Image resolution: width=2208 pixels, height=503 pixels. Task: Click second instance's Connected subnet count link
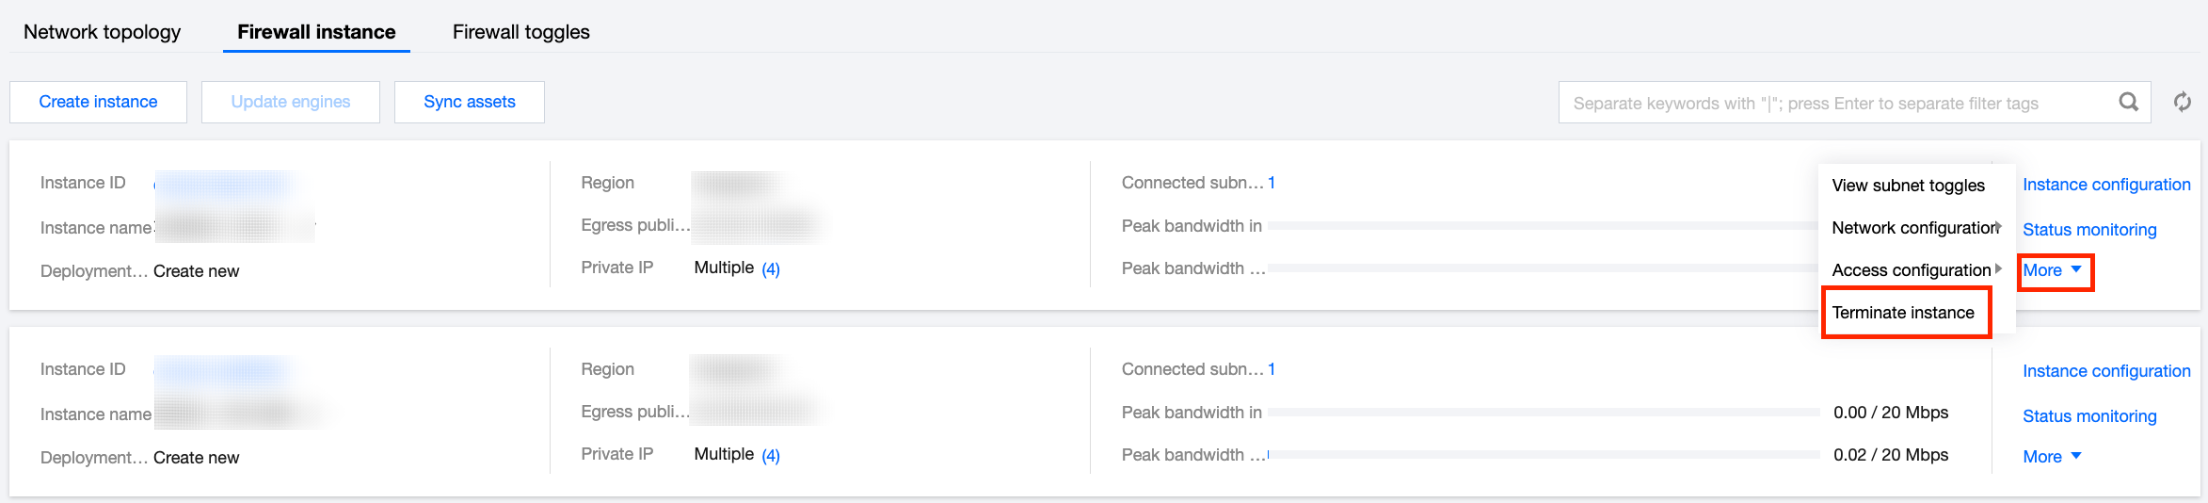click(1271, 370)
